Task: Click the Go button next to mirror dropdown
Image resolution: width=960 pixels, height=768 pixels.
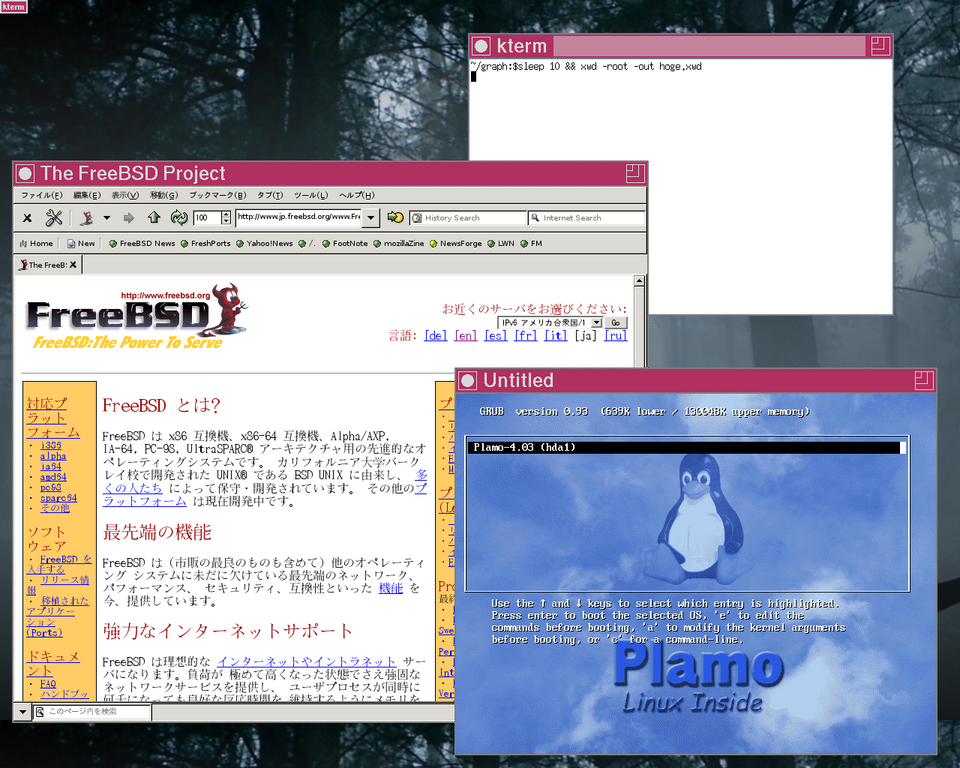Action: [x=616, y=322]
